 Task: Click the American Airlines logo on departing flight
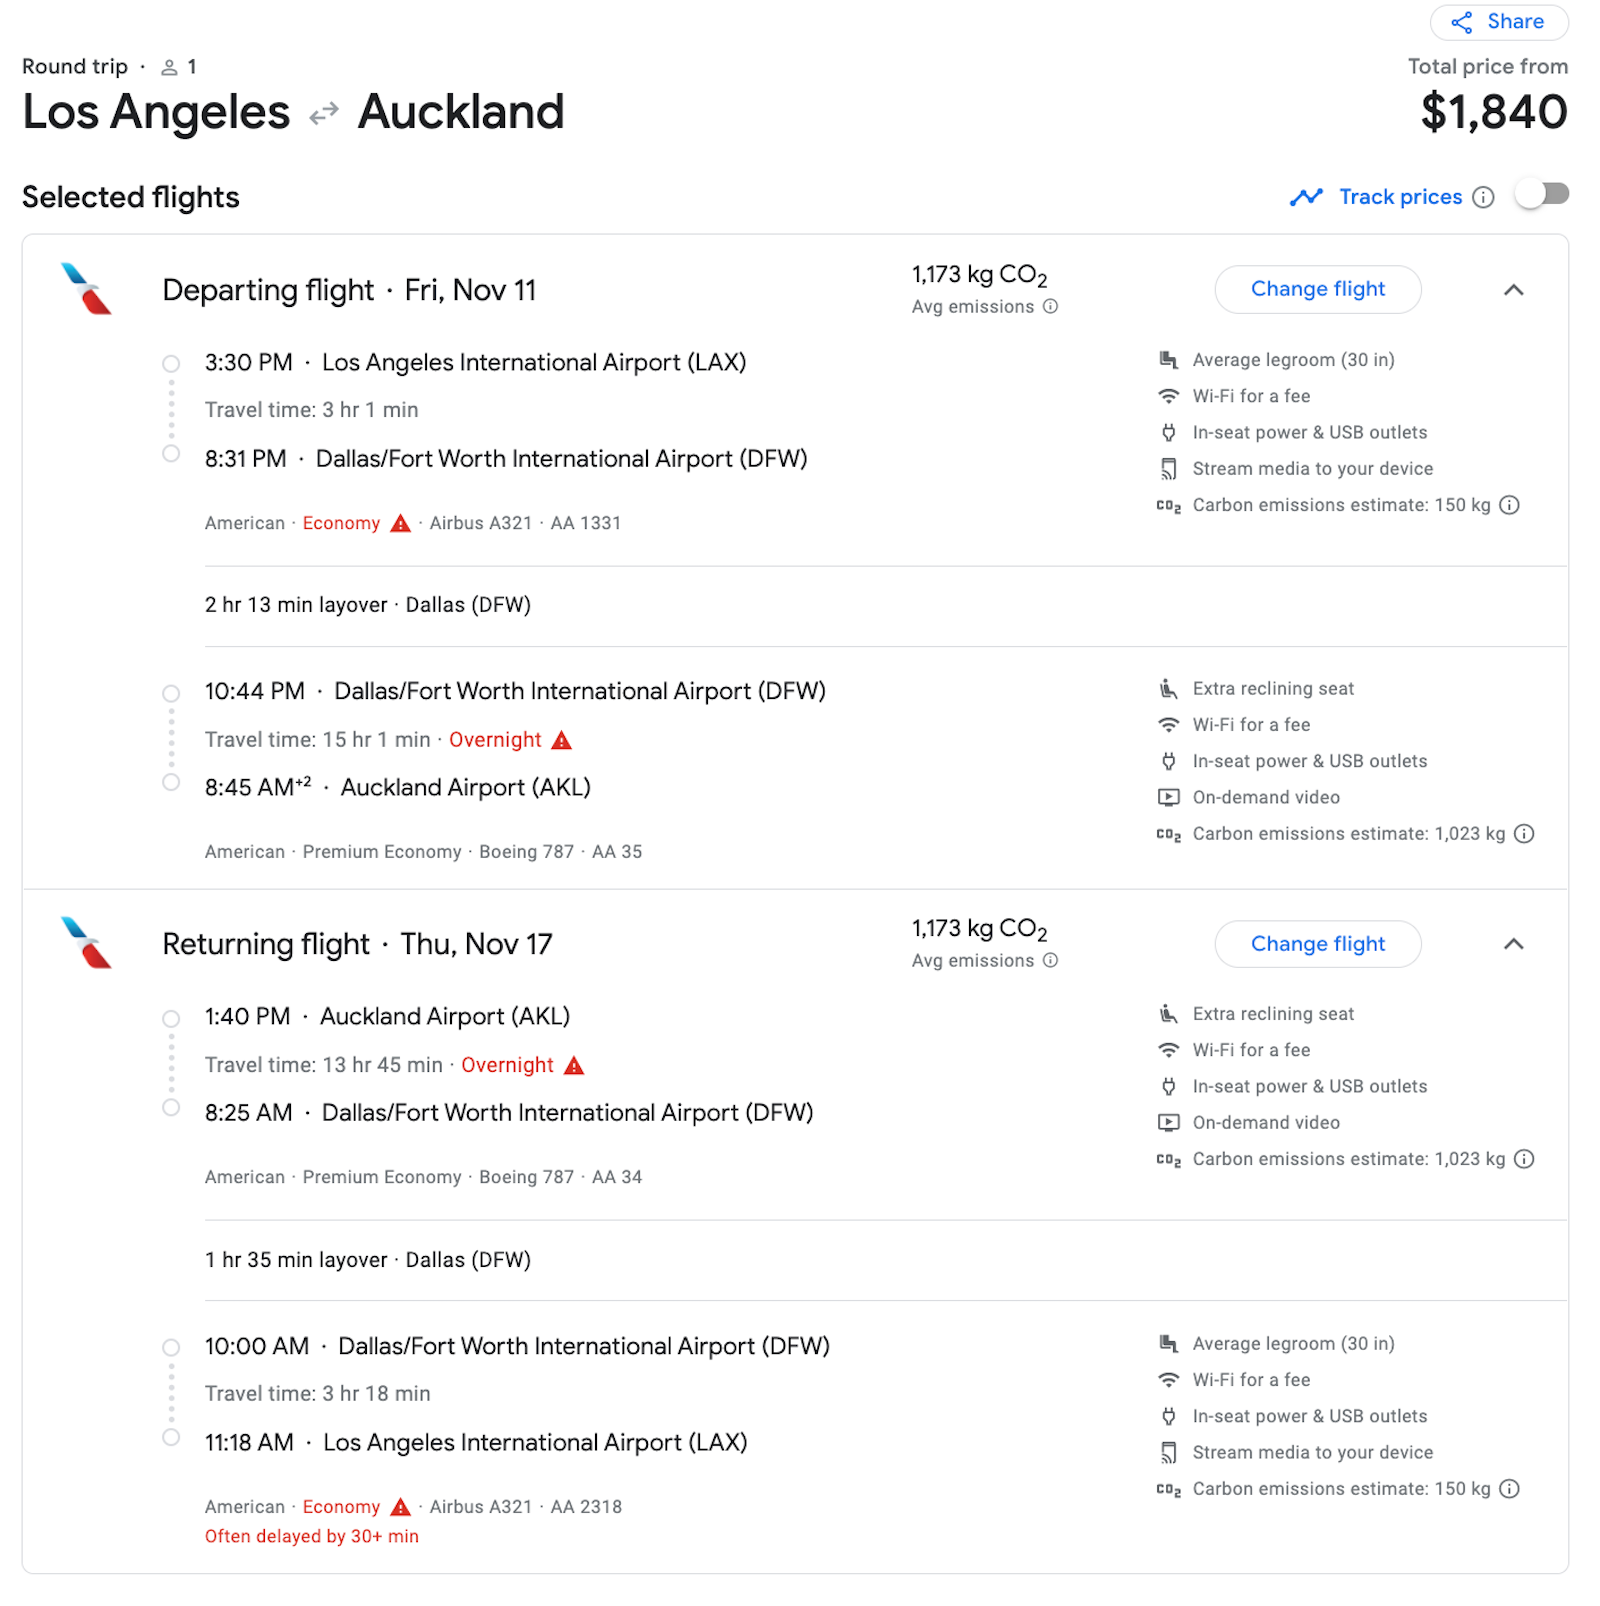point(85,290)
